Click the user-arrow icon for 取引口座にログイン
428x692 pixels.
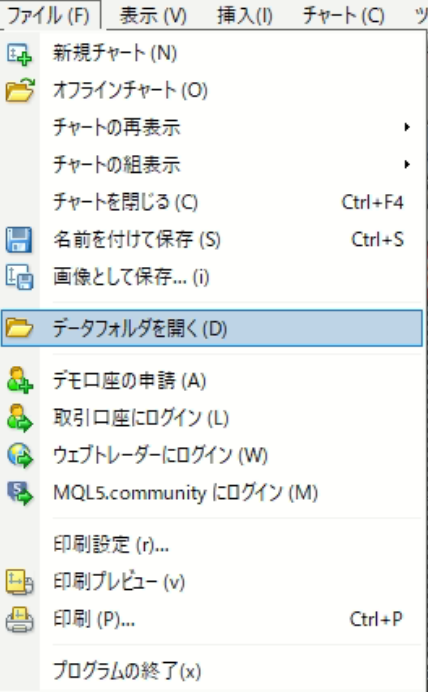pos(19,417)
